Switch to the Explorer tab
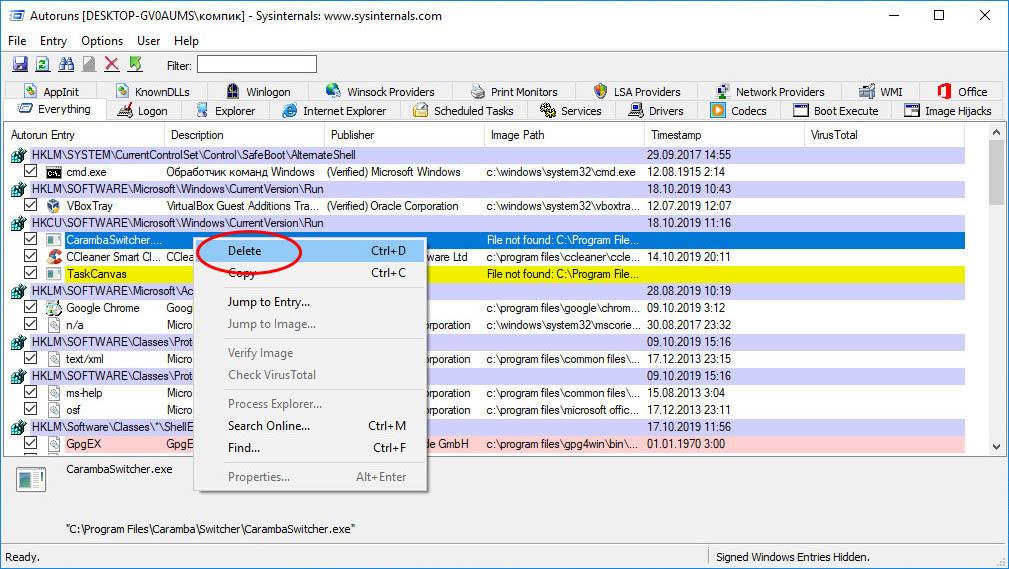This screenshot has height=569, width=1009. point(225,111)
